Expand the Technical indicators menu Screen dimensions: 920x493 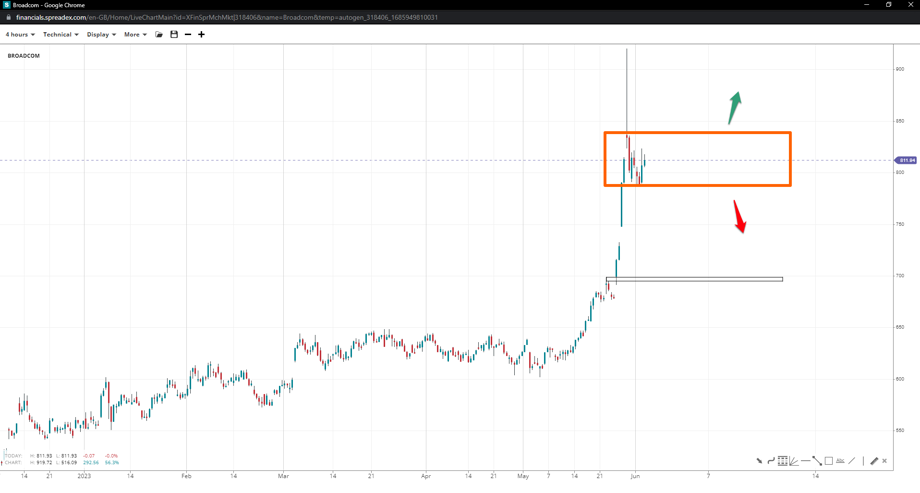(60, 35)
